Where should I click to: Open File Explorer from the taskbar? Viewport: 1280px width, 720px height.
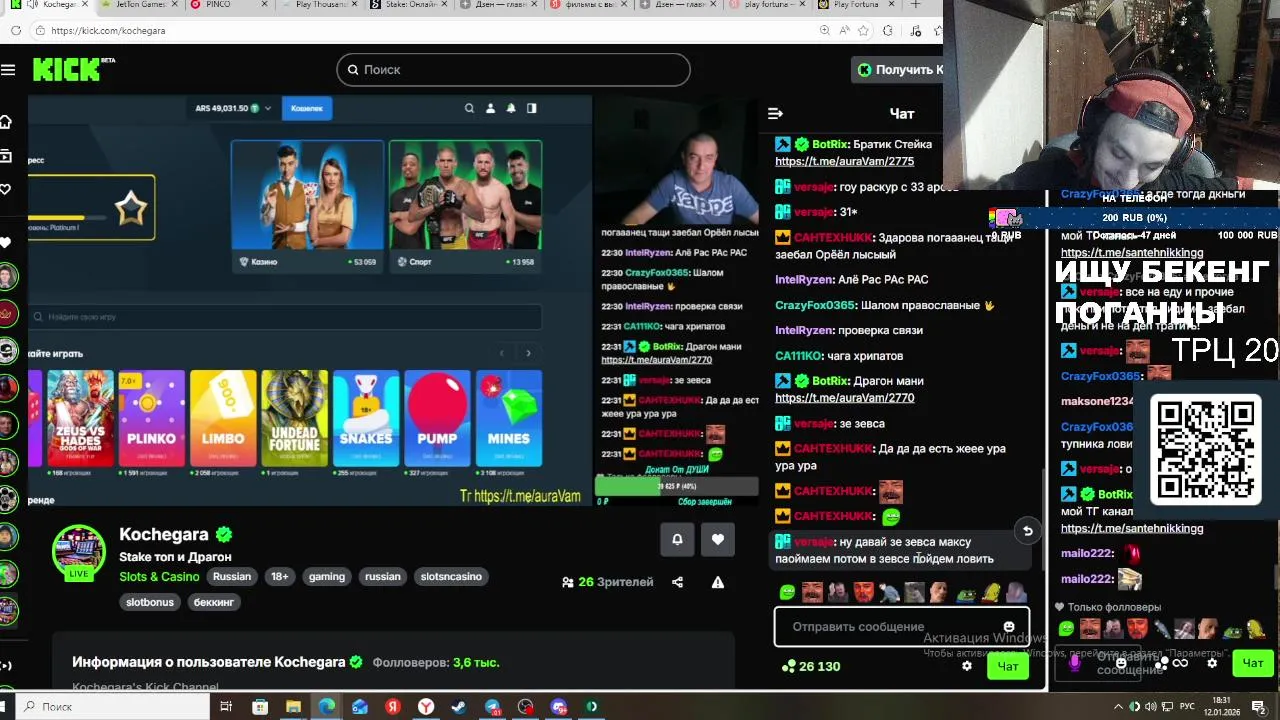click(x=293, y=707)
